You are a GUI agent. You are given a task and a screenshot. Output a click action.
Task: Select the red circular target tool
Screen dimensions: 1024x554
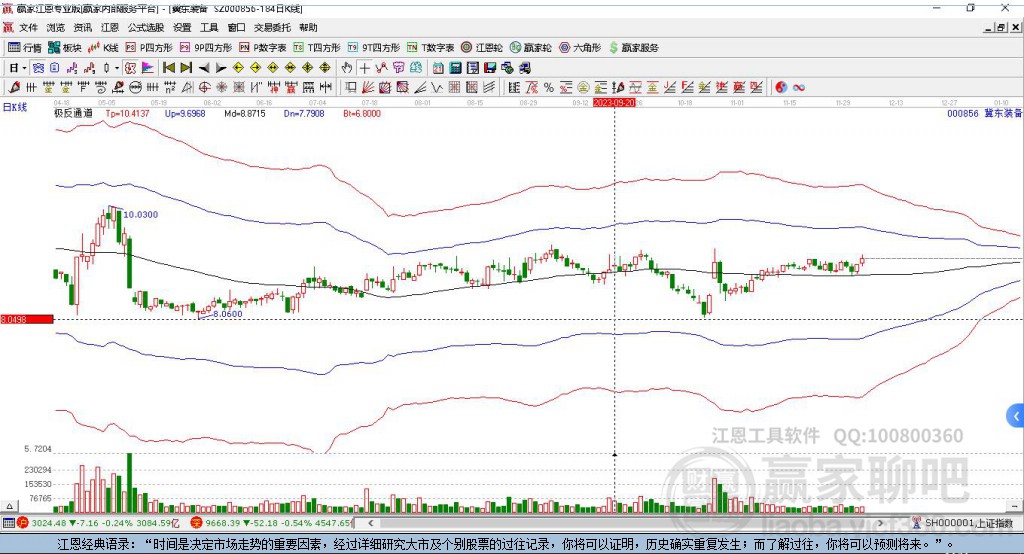(204, 87)
